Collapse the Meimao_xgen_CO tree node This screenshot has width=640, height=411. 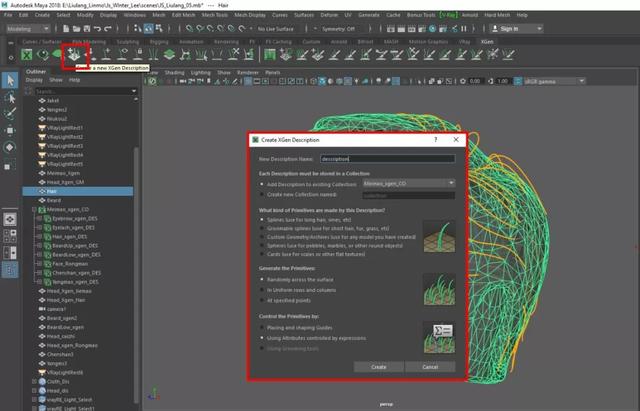coord(34,209)
